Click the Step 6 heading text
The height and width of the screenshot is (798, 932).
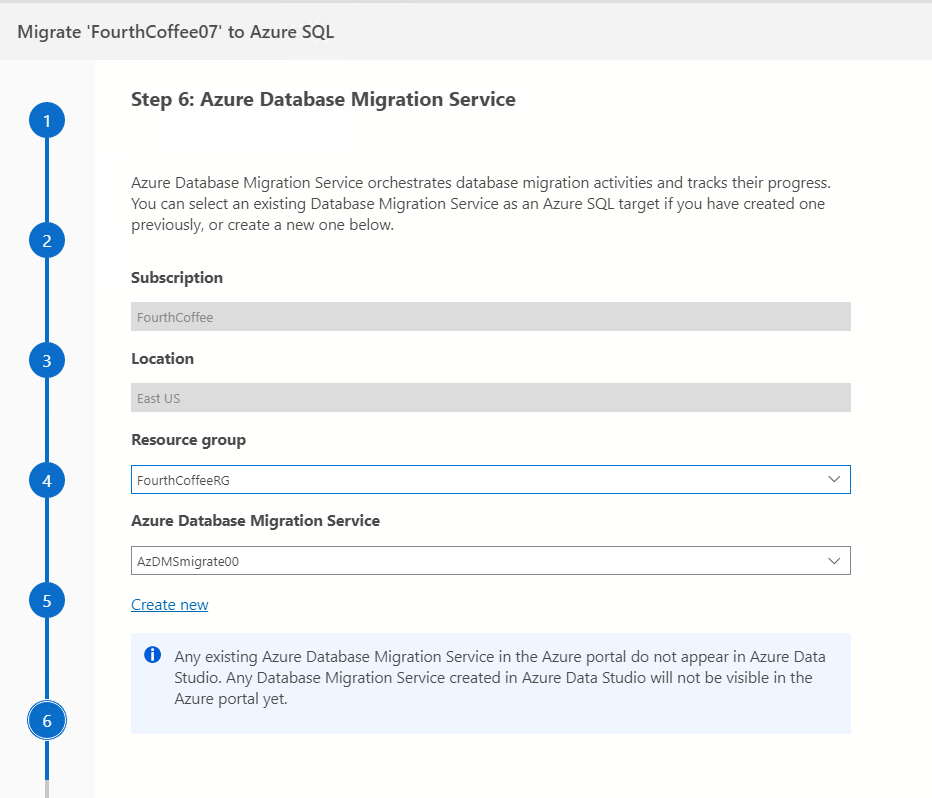(x=323, y=99)
